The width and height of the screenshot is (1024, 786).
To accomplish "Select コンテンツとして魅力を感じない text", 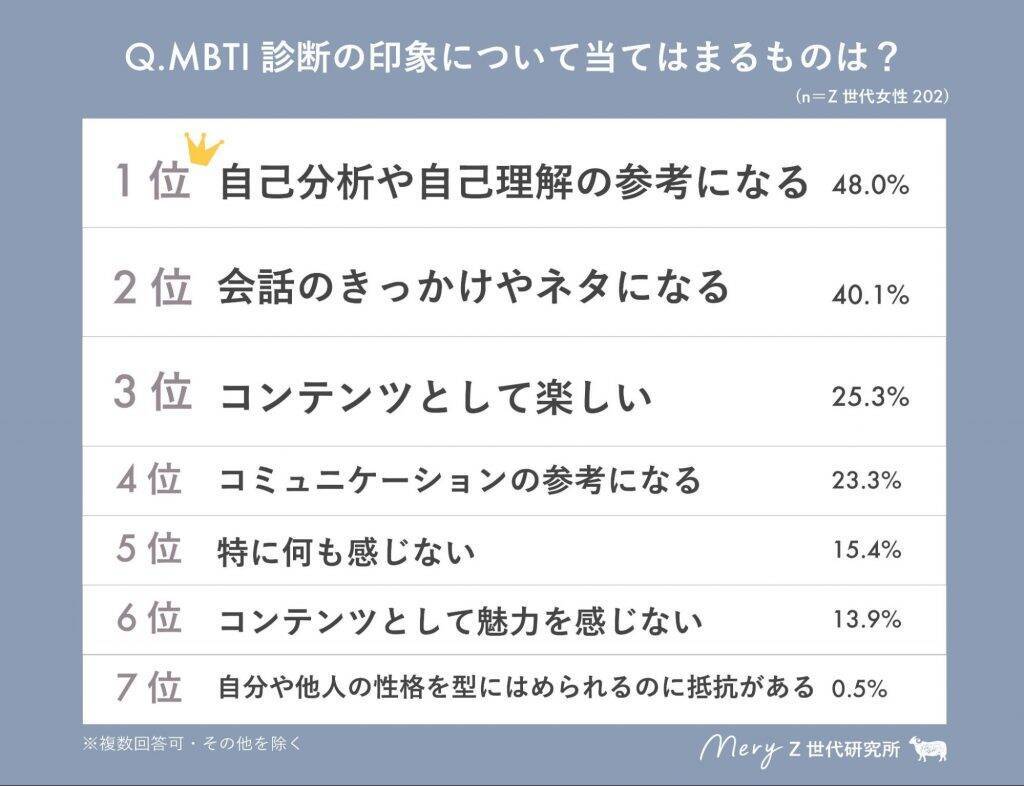I will click(460, 621).
